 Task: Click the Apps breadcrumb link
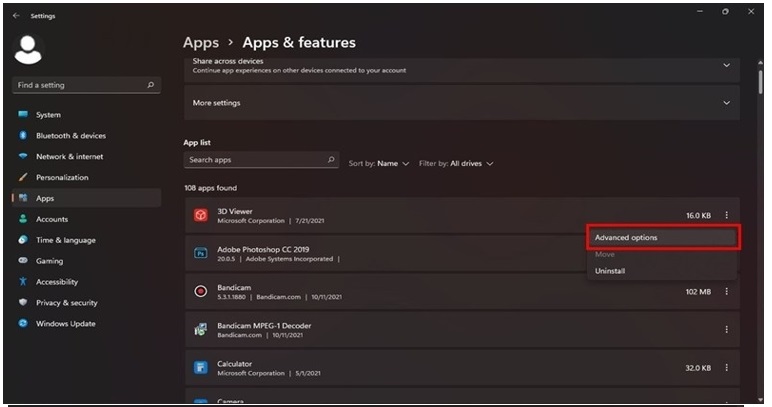pyautogui.click(x=201, y=42)
